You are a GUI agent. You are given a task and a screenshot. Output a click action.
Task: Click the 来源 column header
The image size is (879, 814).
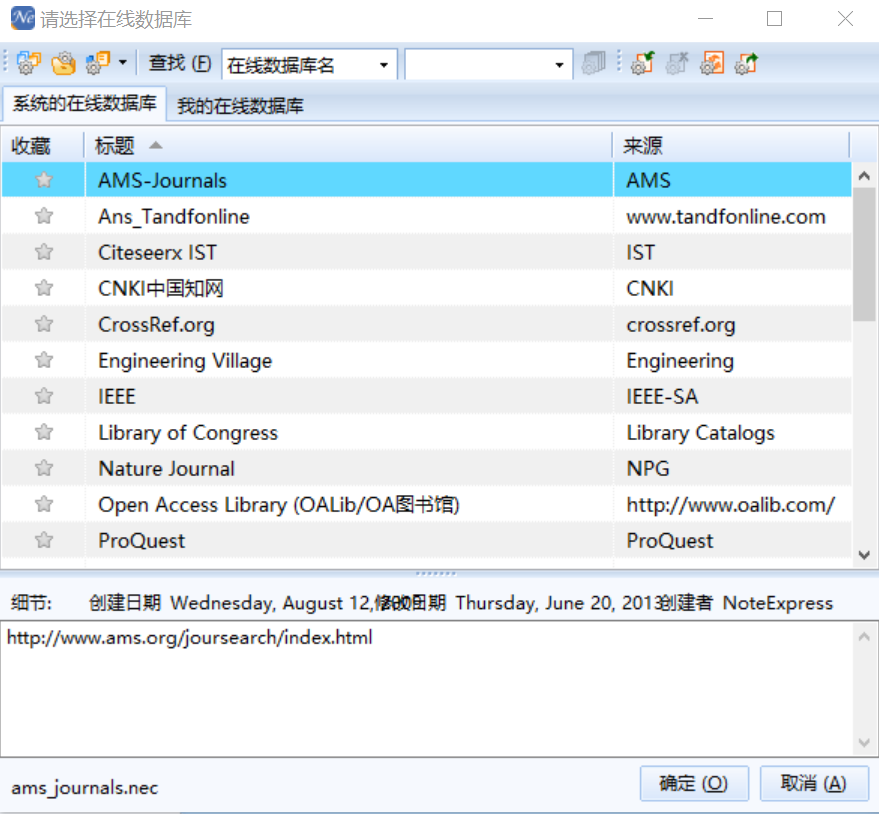click(x=731, y=146)
